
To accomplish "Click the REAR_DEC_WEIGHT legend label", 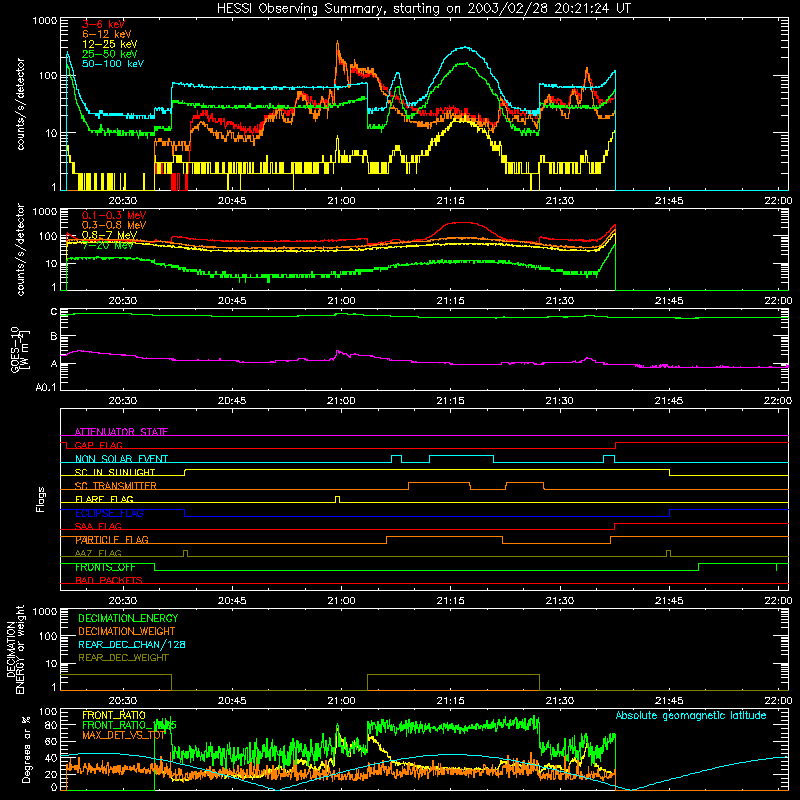I will point(123,658).
